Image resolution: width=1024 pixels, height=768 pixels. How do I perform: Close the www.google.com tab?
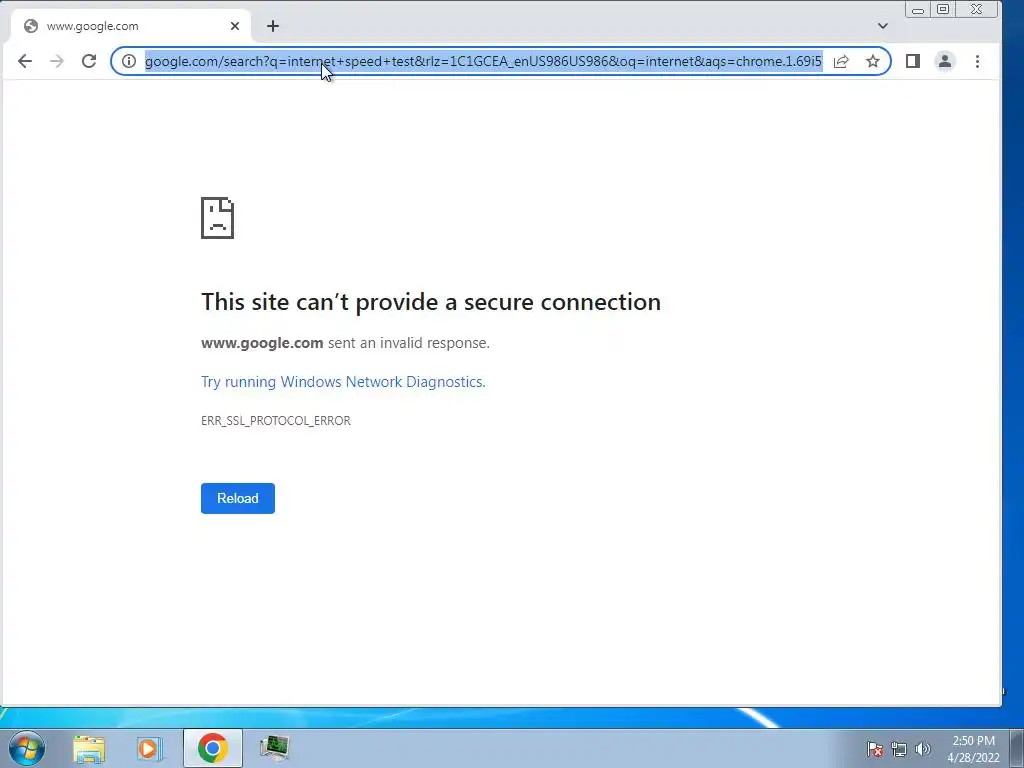[235, 26]
